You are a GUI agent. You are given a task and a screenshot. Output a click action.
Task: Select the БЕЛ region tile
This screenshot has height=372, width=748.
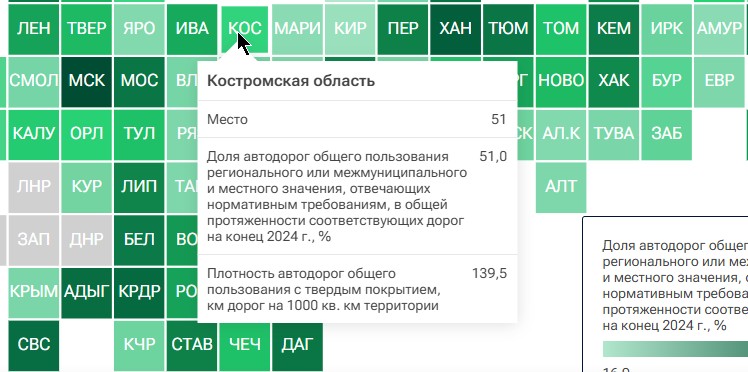[139, 240]
